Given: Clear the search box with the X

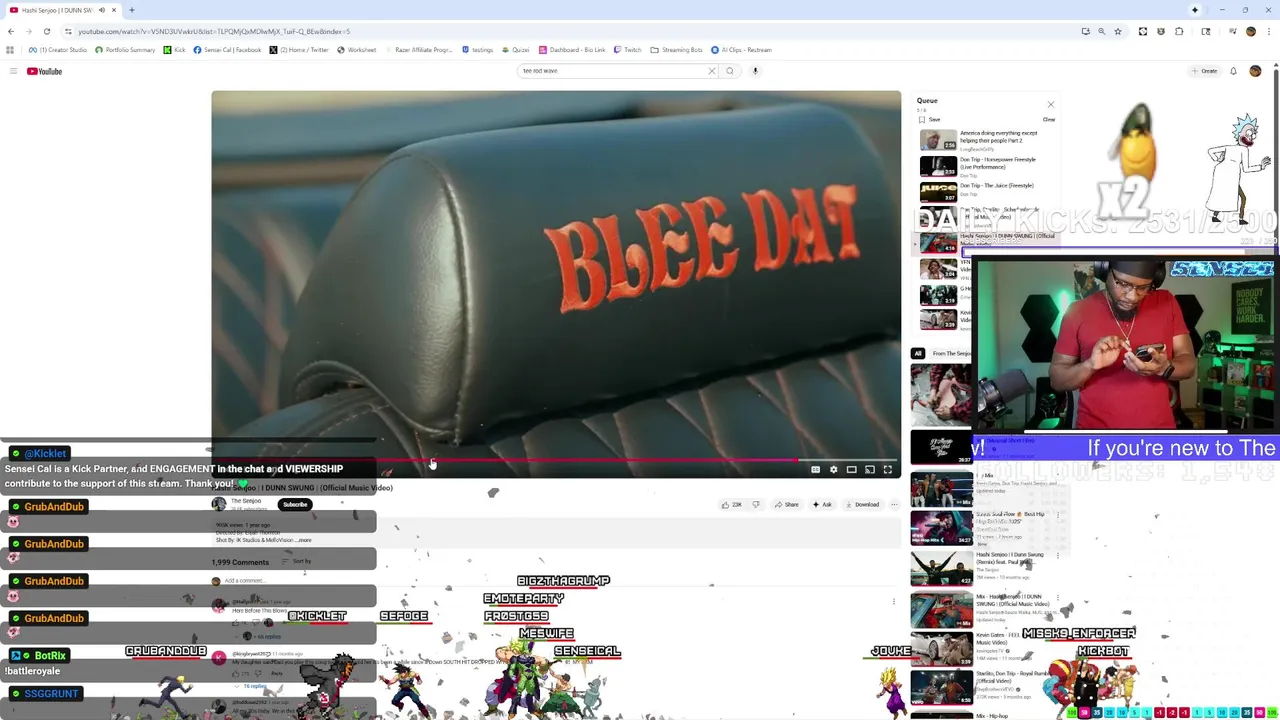Looking at the screenshot, I should point(712,71).
